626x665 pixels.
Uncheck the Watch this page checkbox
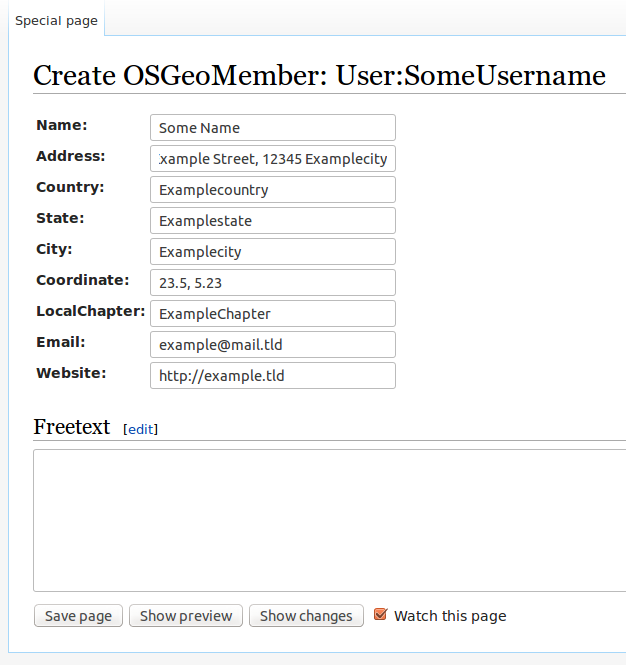[380, 615]
